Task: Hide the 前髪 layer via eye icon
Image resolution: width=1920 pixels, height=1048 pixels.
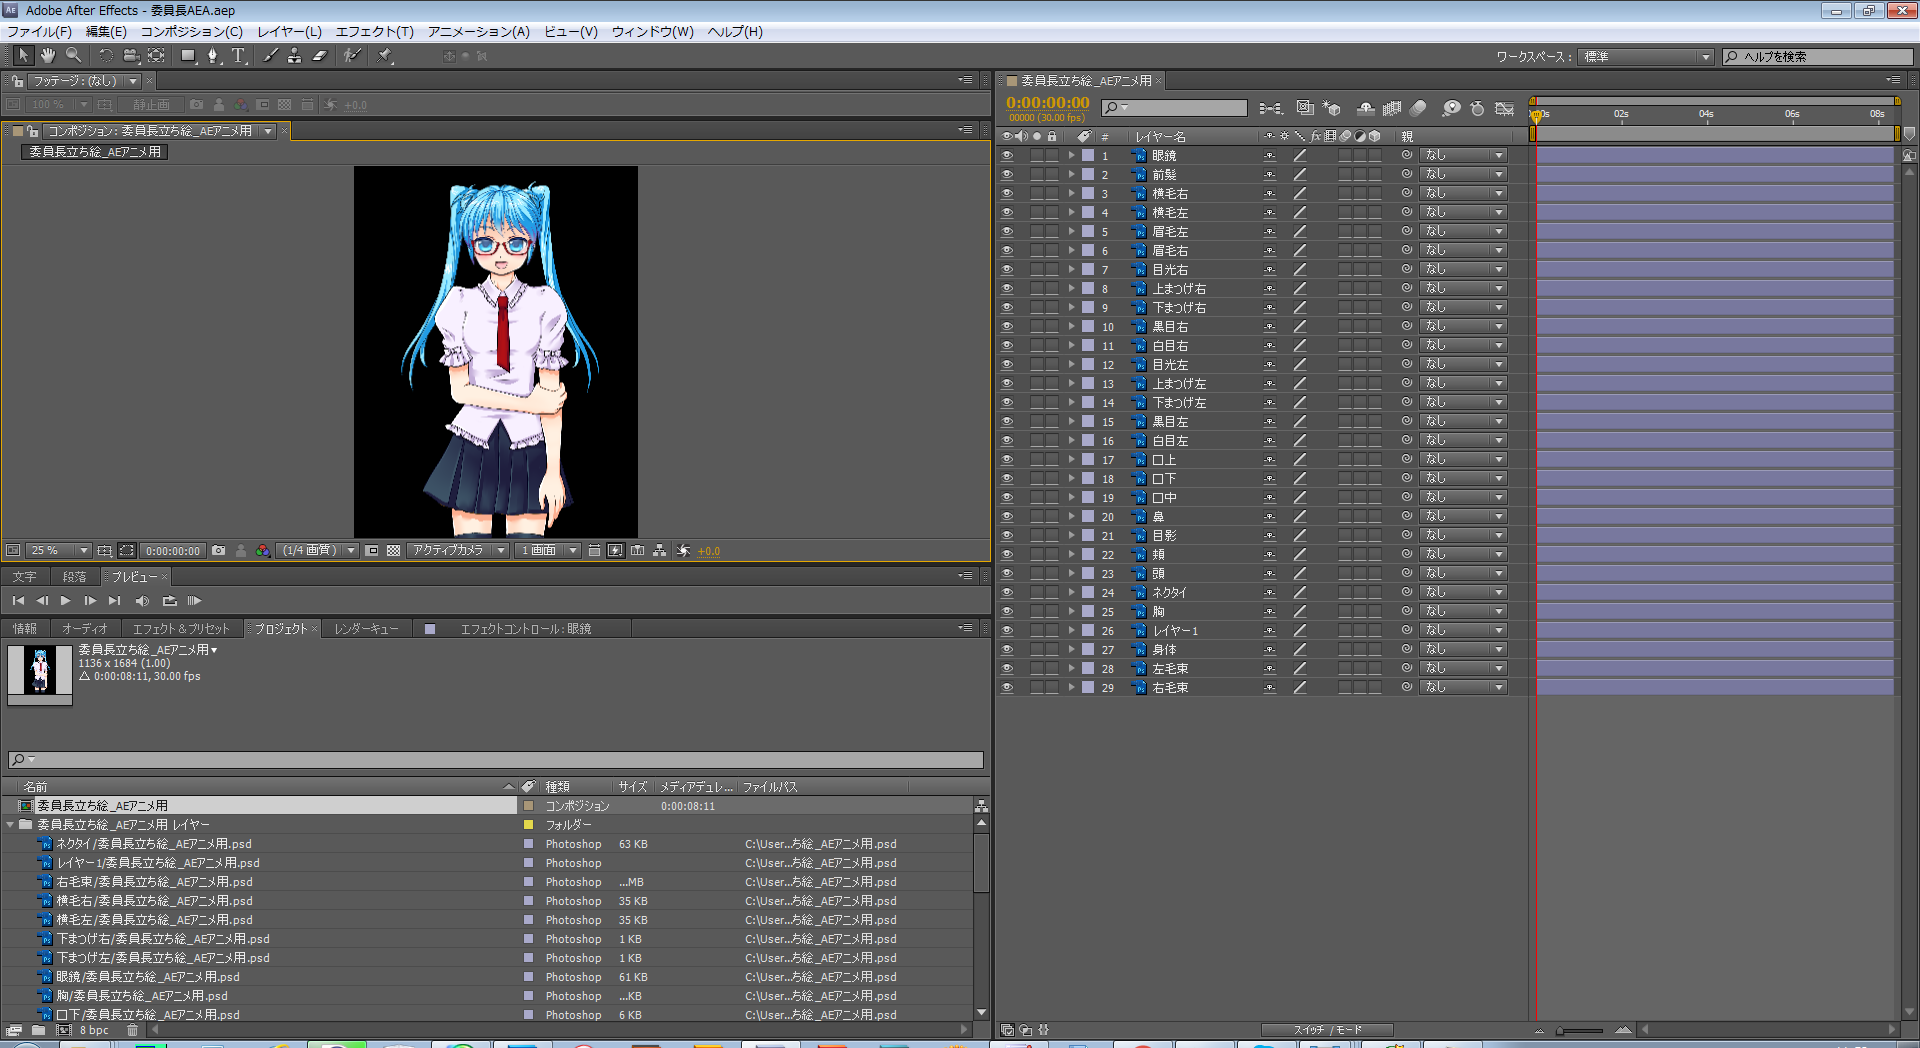Action: point(1007,175)
